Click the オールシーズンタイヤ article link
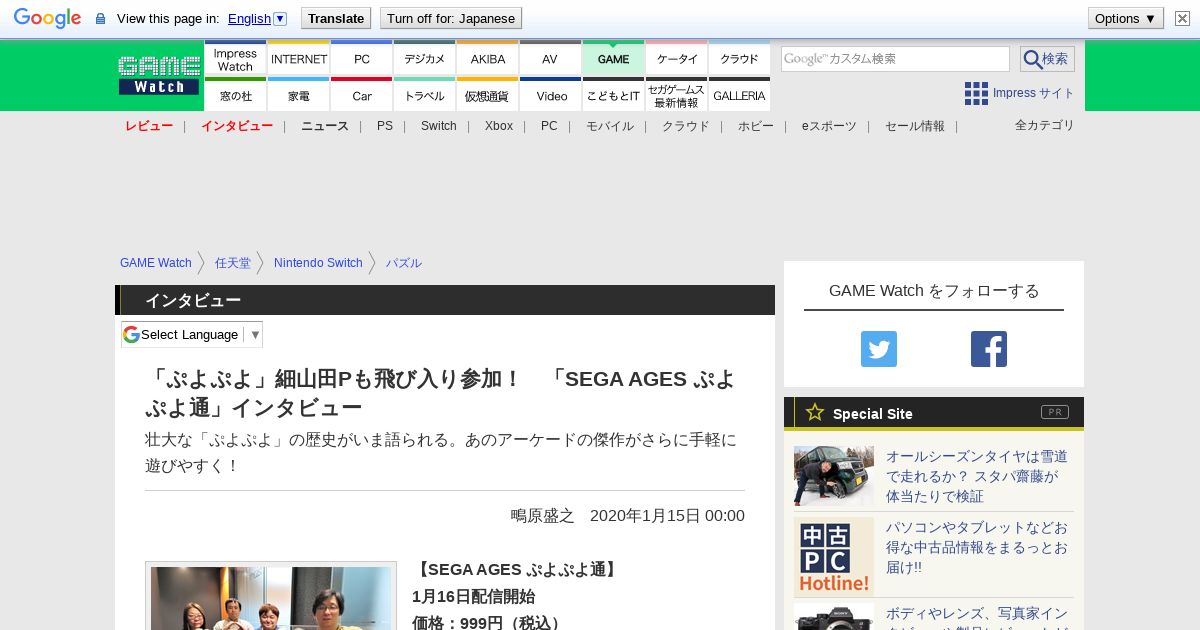 click(x=977, y=476)
